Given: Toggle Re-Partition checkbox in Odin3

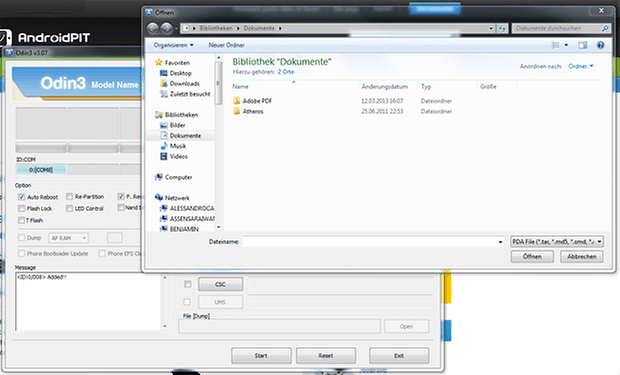Looking at the screenshot, I should 70,196.
